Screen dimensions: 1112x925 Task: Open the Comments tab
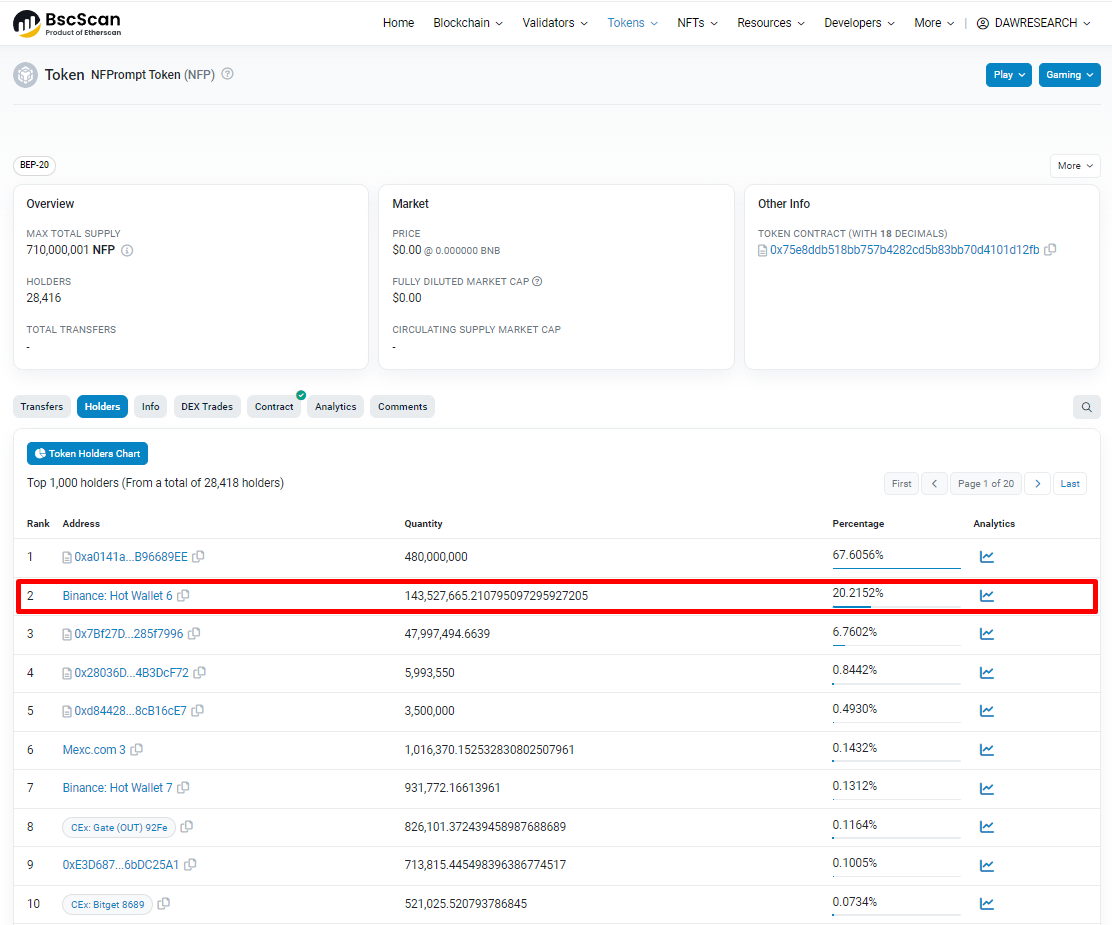click(402, 406)
